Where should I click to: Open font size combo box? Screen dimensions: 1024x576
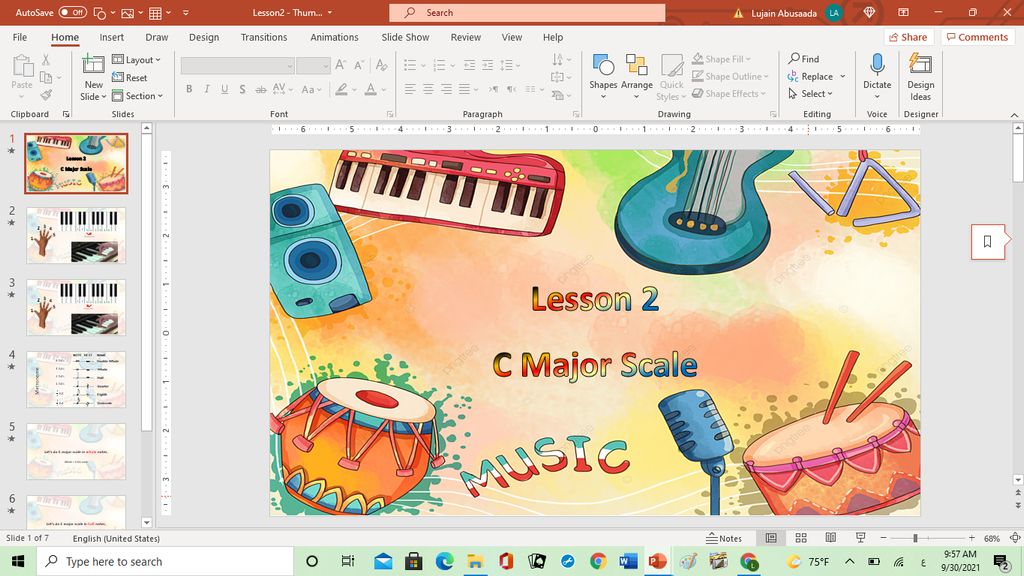tap(313, 65)
